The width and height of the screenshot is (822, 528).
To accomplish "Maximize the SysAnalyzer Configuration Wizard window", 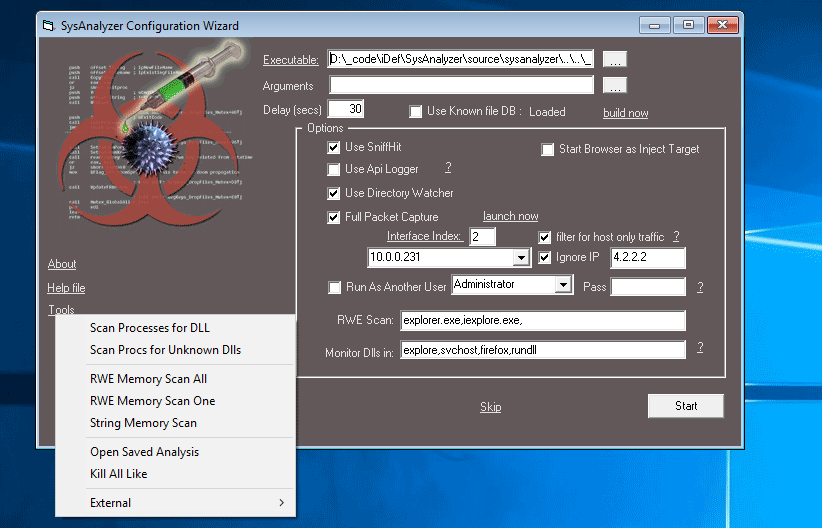I will [688, 25].
